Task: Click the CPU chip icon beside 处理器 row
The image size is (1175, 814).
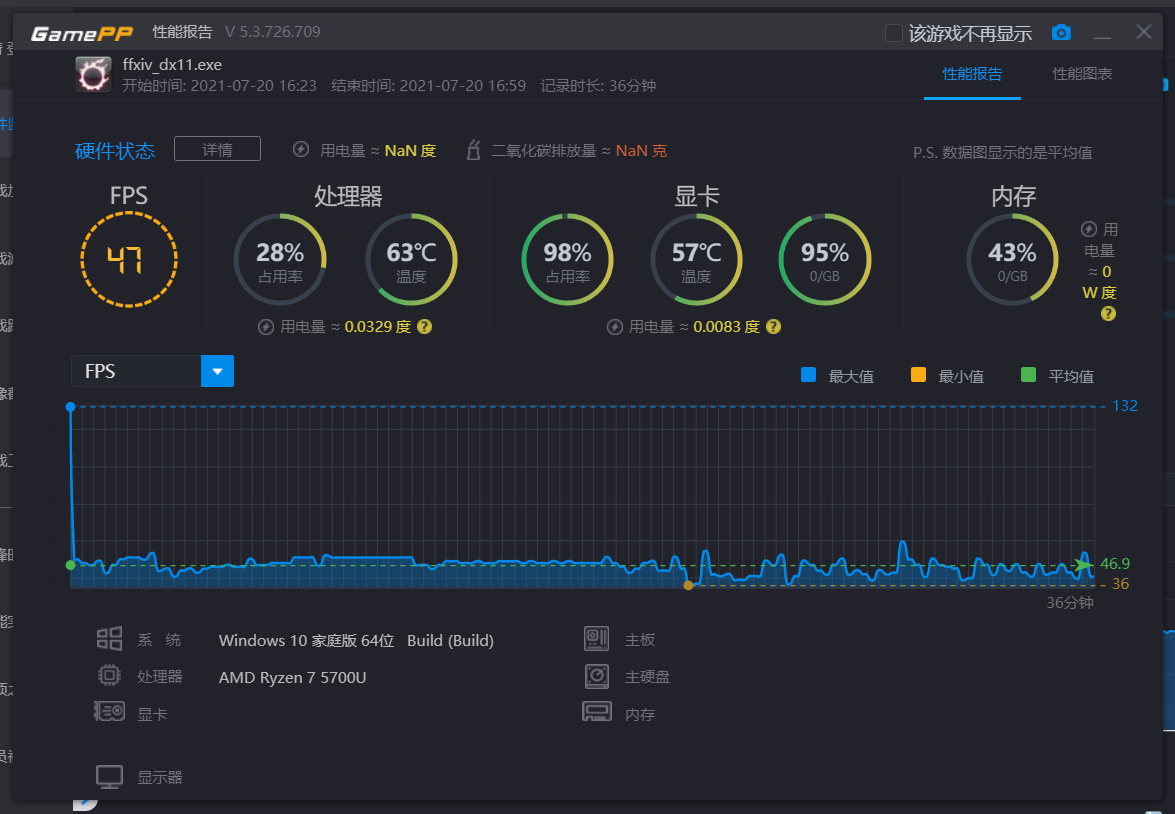Action: [109, 675]
